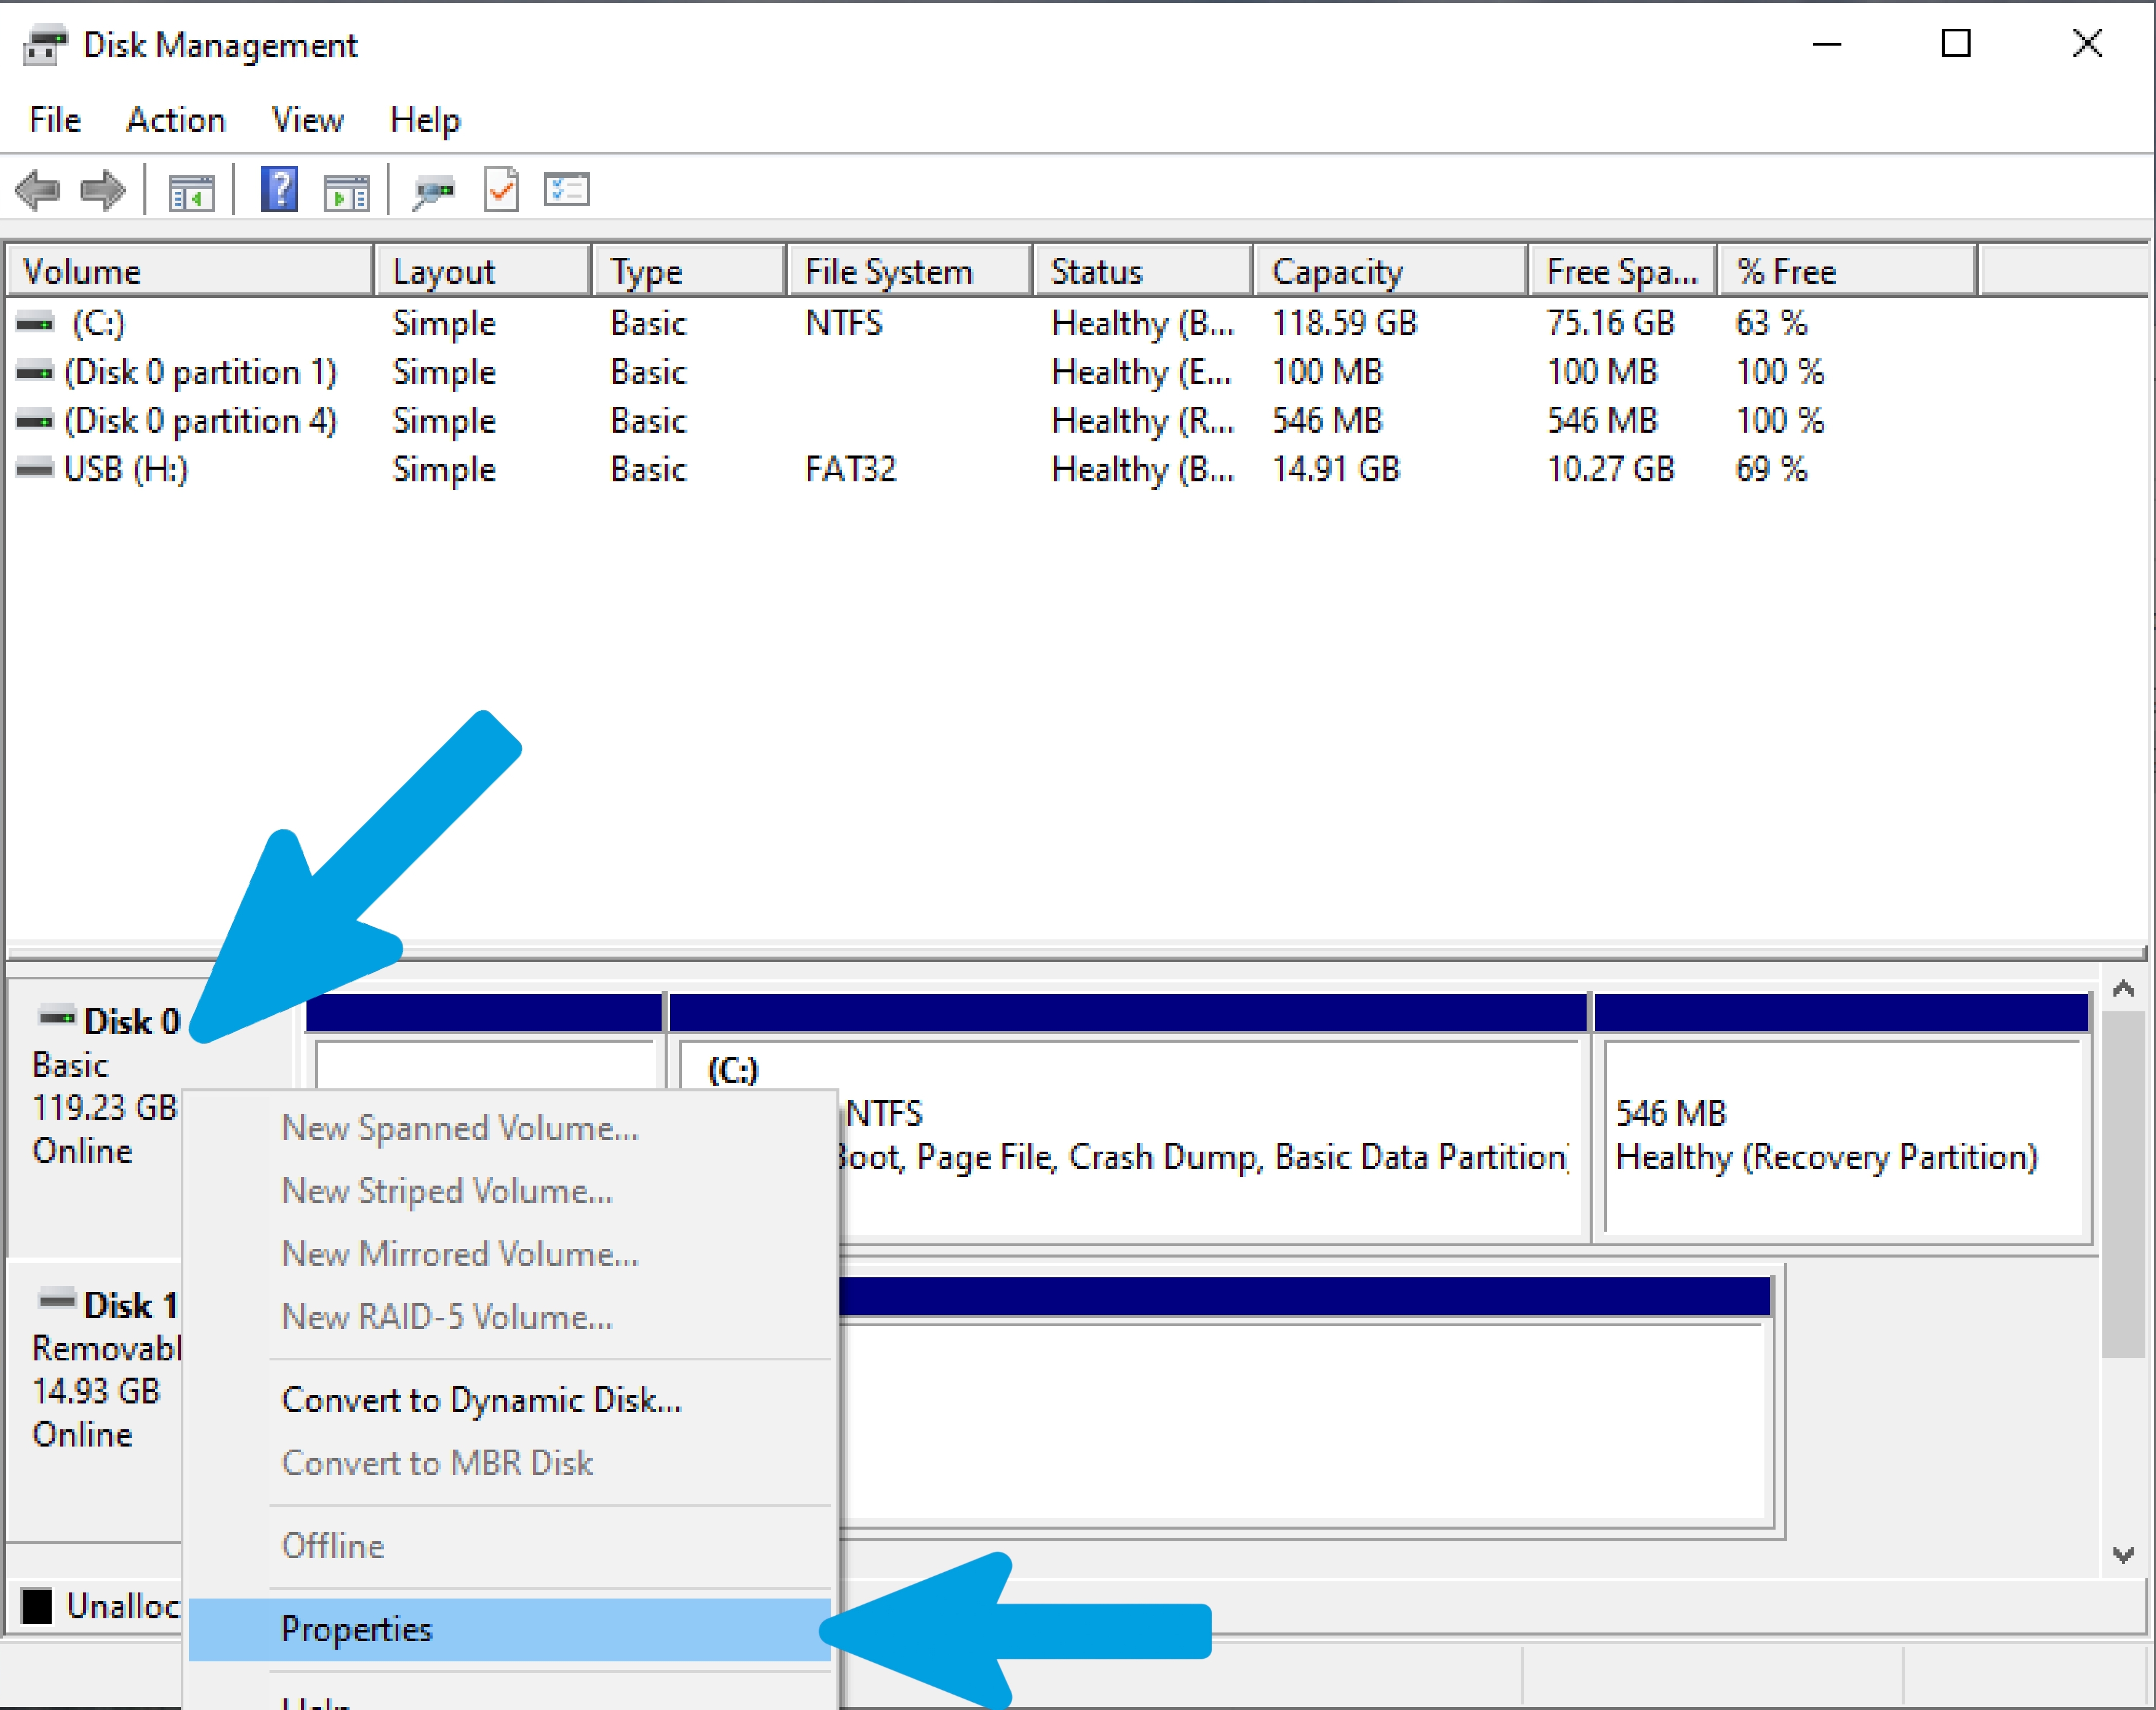Screen dimensions: 2156x1710
Task: Click the FAT32 file system cell
Action: tap(851, 469)
